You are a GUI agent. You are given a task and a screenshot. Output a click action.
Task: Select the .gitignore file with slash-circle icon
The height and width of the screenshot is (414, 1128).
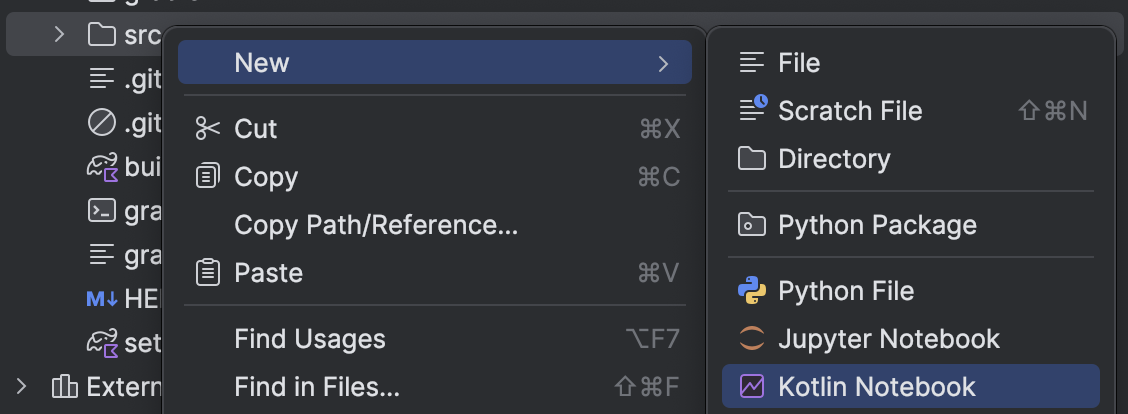pyautogui.click(x=124, y=124)
